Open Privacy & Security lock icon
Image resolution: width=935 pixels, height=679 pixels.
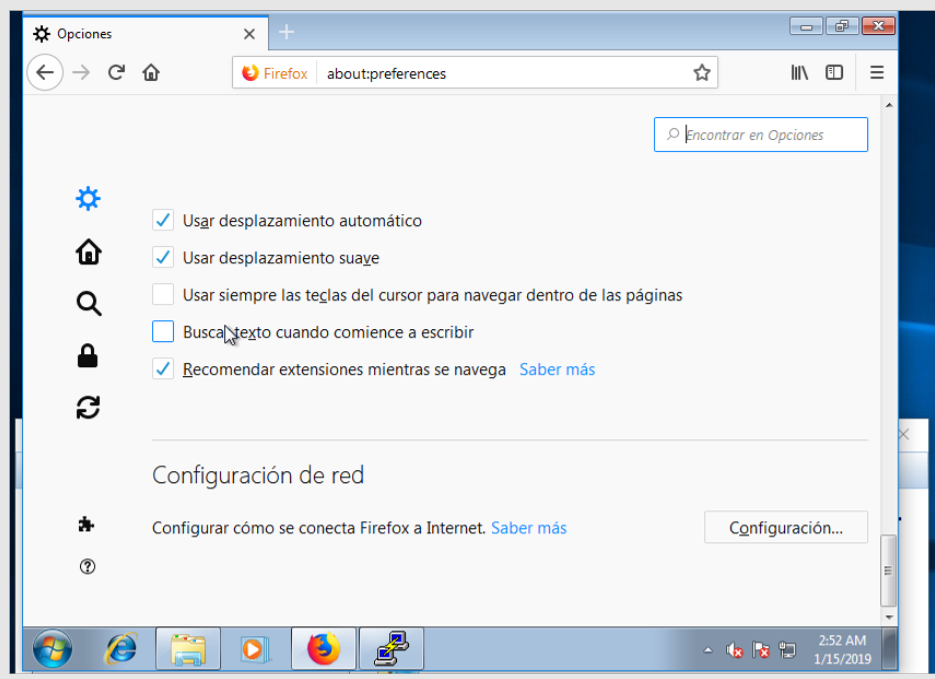point(88,356)
